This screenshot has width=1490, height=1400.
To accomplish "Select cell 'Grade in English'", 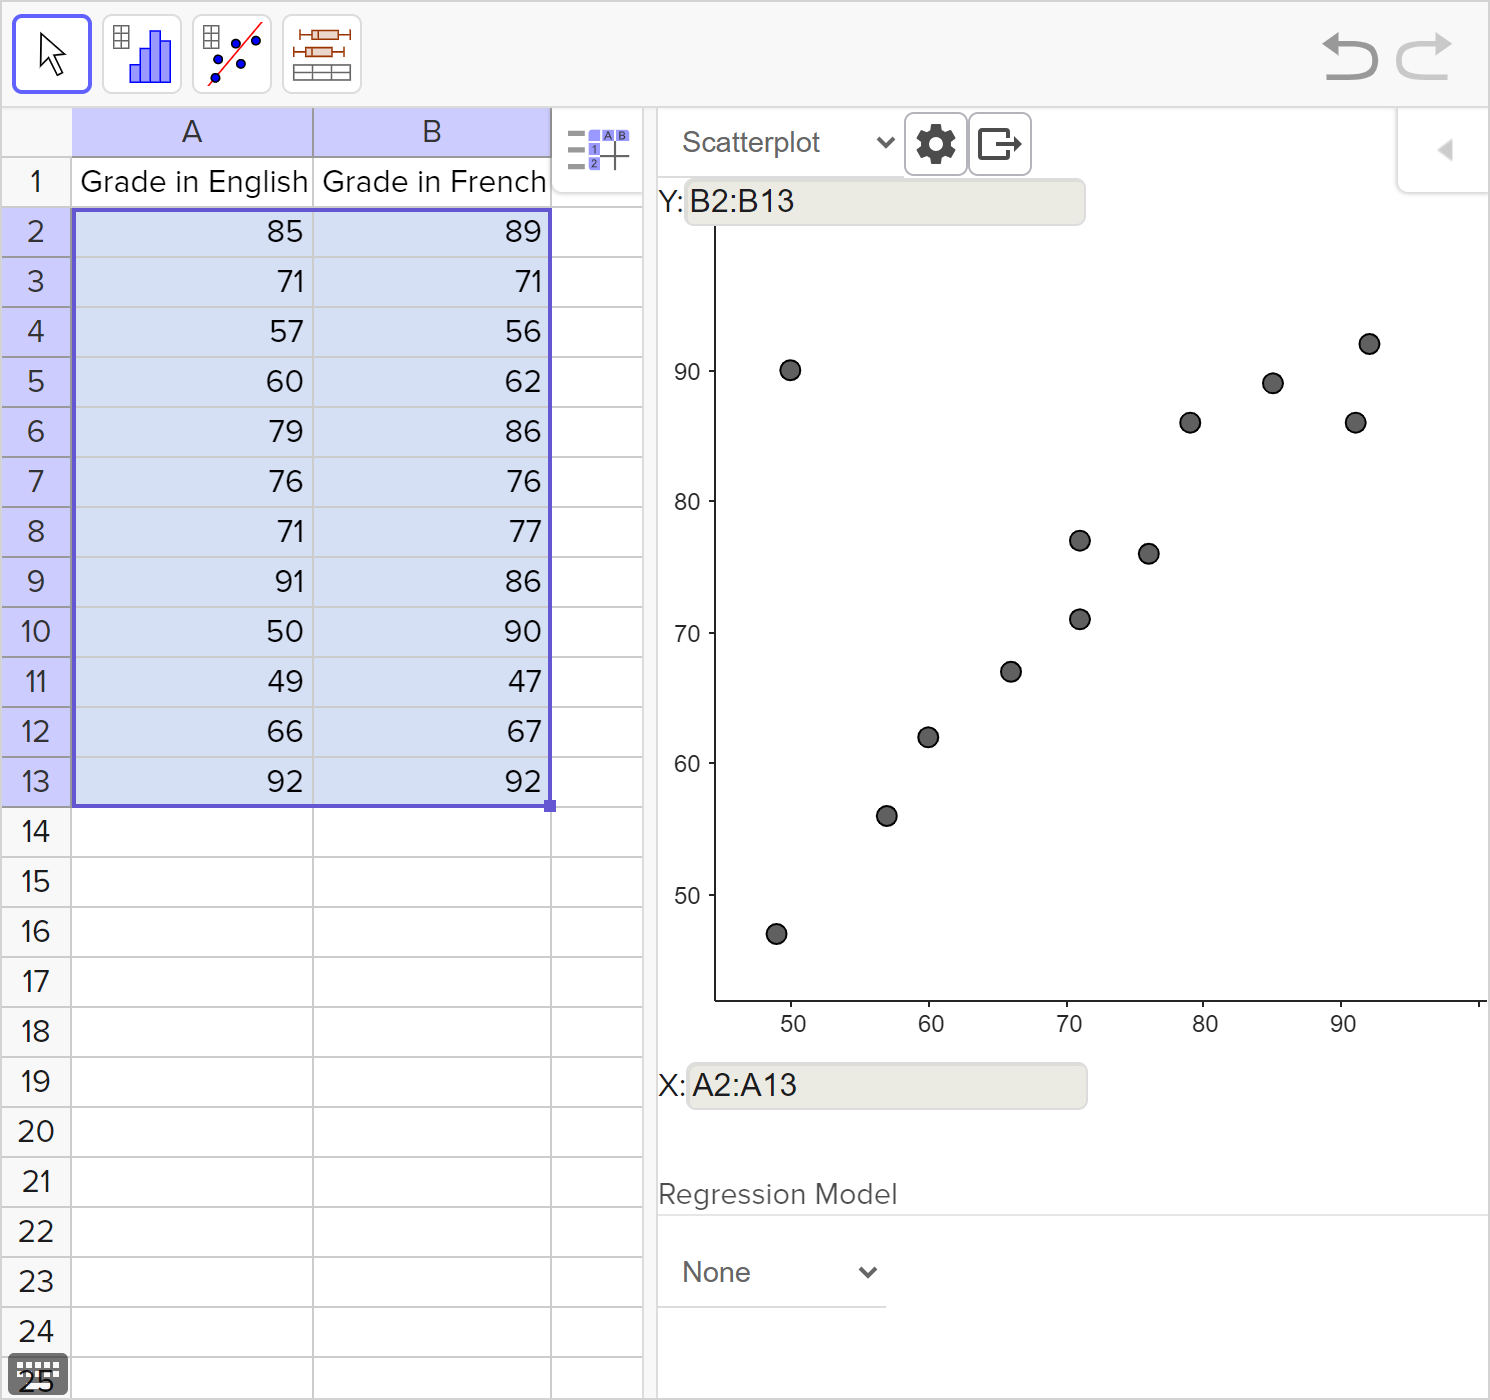I will click(193, 182).
